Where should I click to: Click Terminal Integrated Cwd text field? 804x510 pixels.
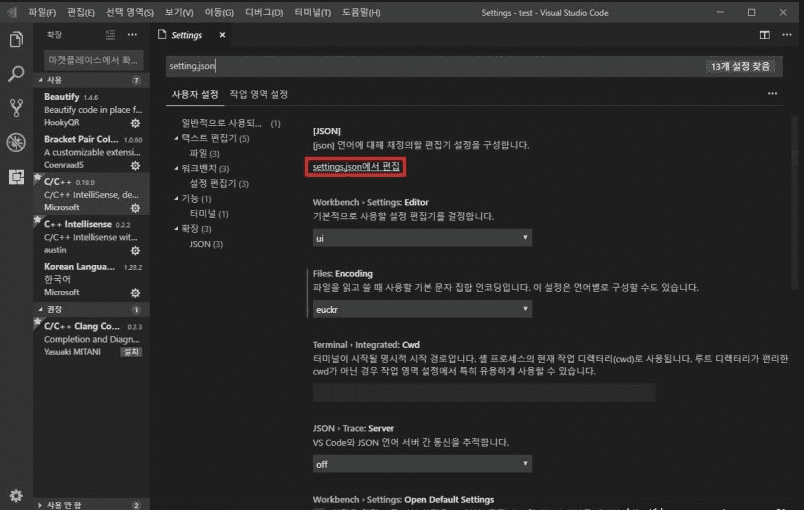click(x=484, y=393)
